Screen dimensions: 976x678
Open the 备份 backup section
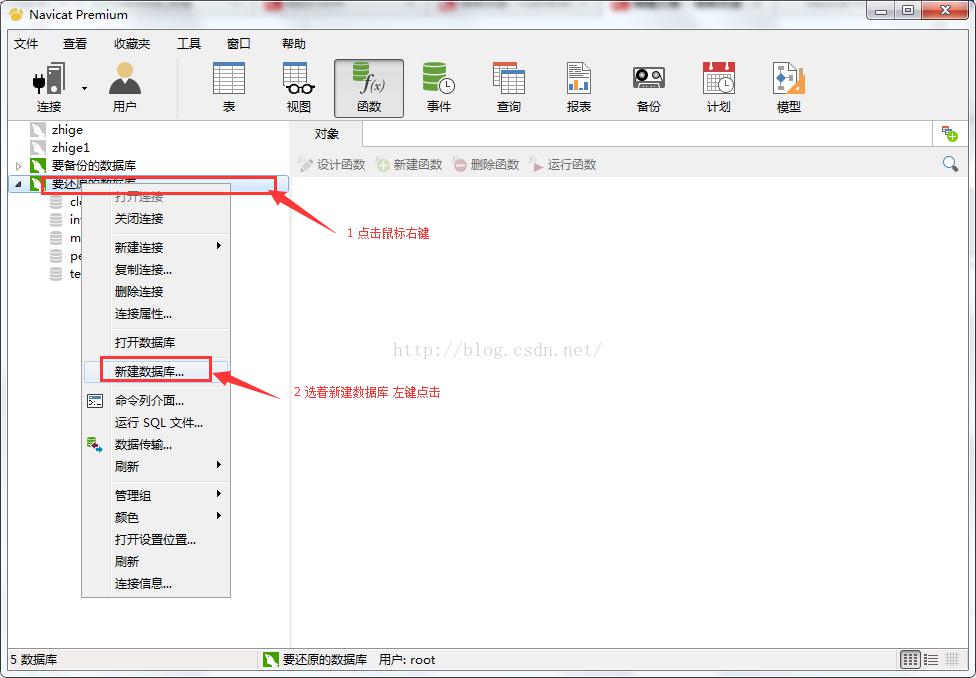pyautogui.click(x=649, y=87)
